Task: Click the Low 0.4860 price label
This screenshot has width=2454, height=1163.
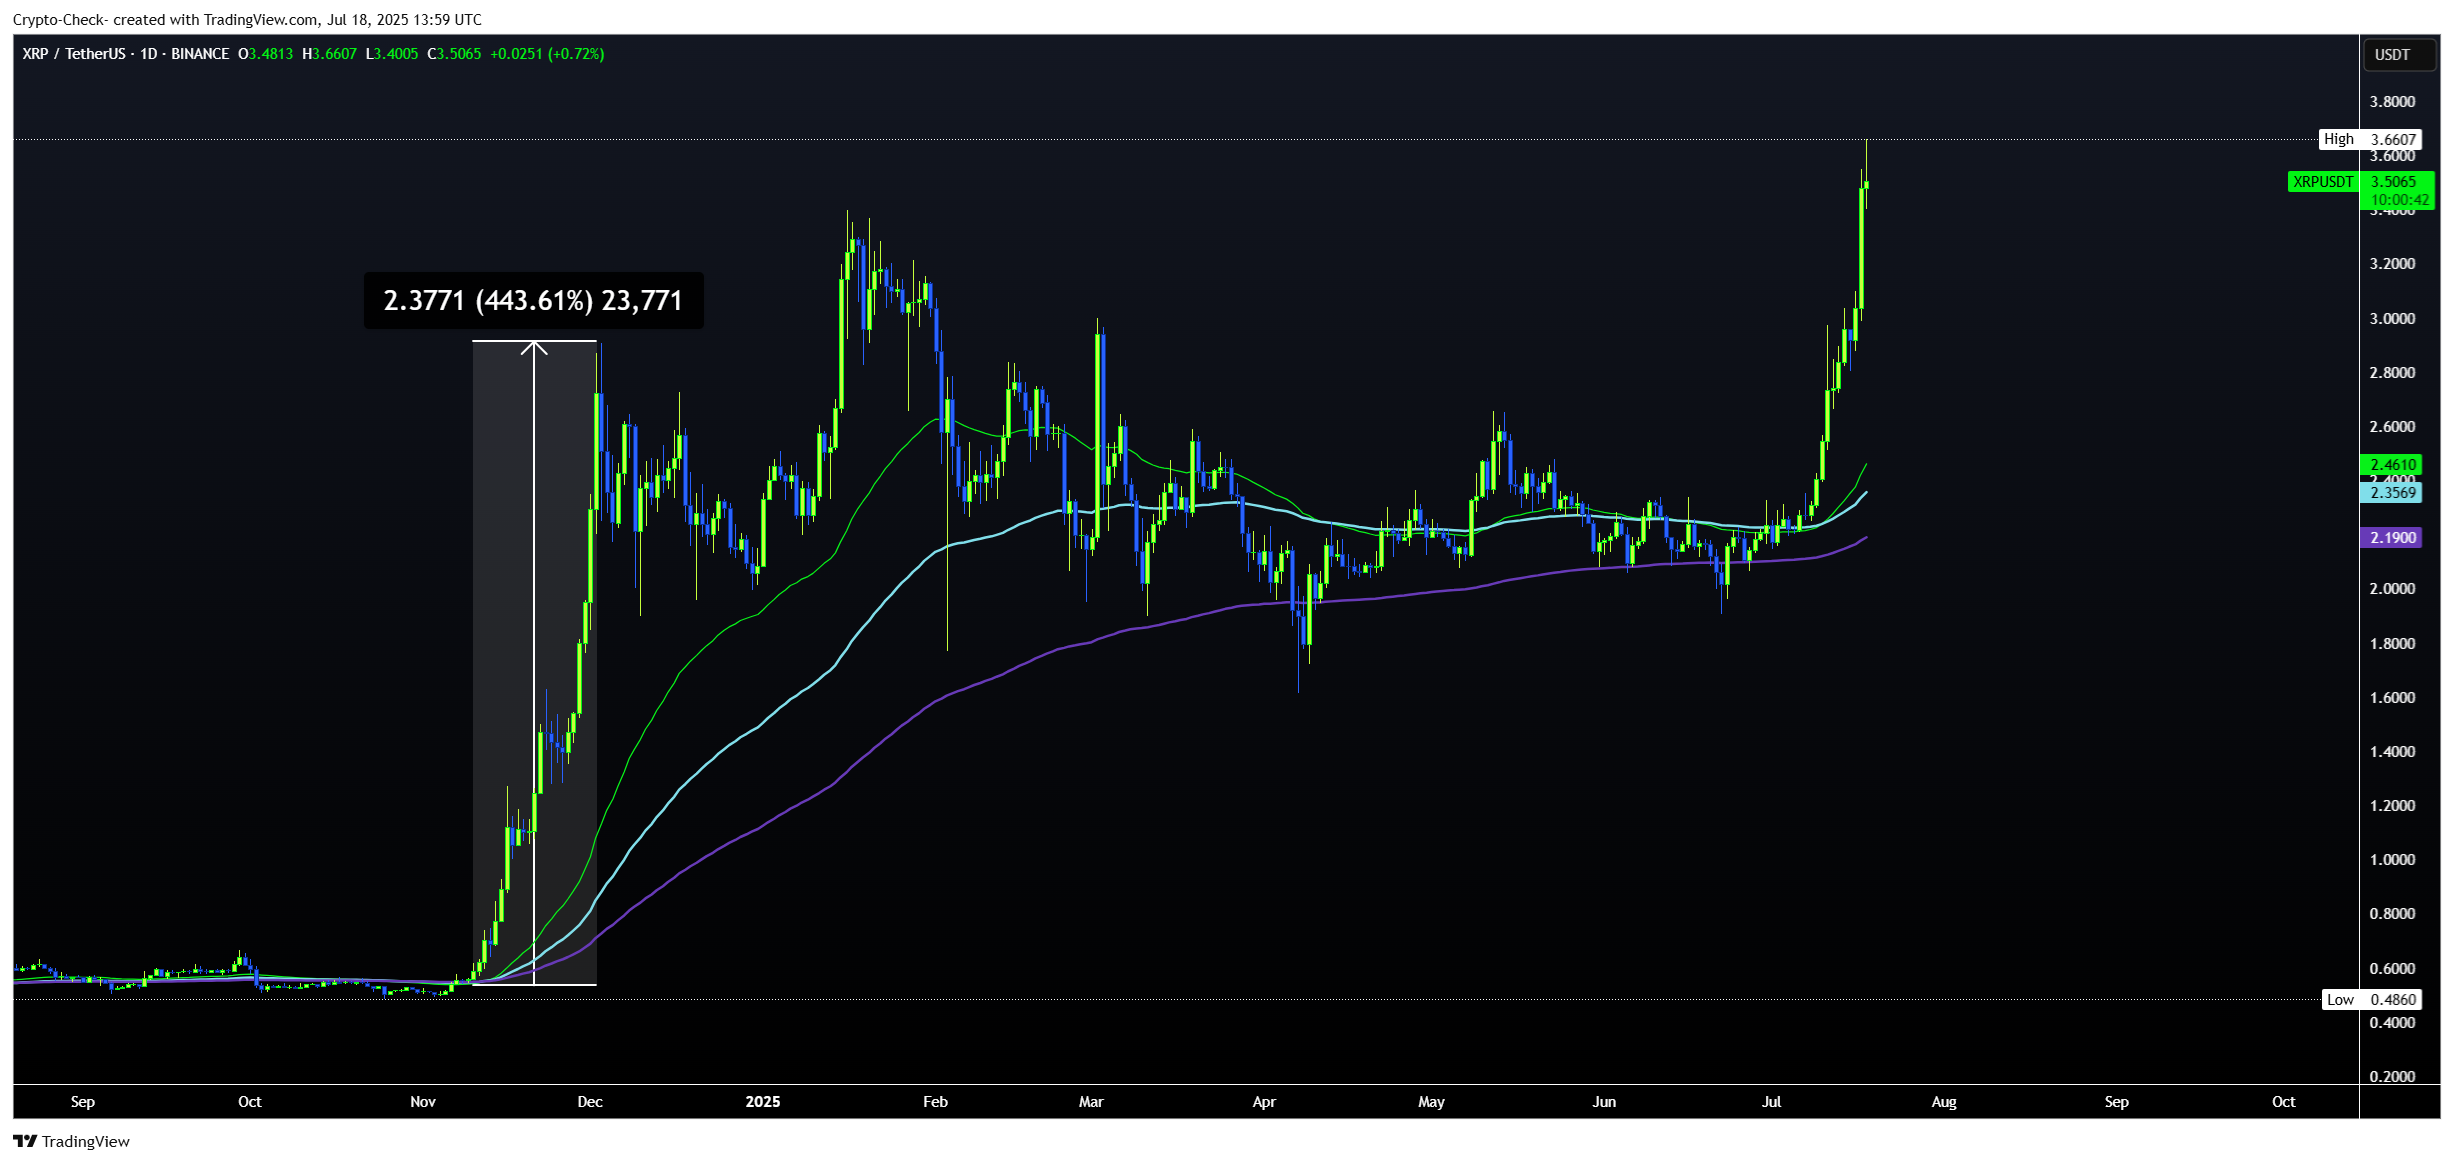Action: 2371,999
